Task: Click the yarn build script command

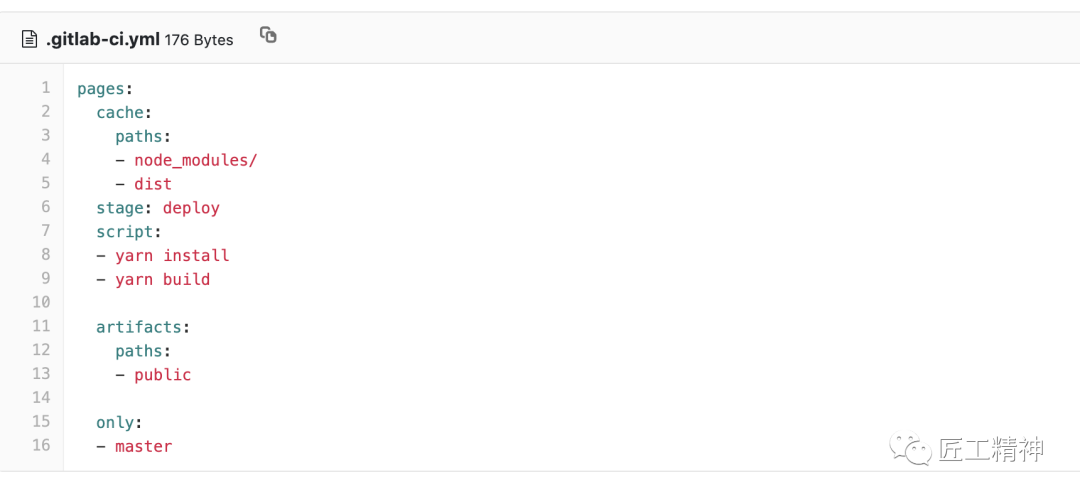Action: click(x=163, y=279)
